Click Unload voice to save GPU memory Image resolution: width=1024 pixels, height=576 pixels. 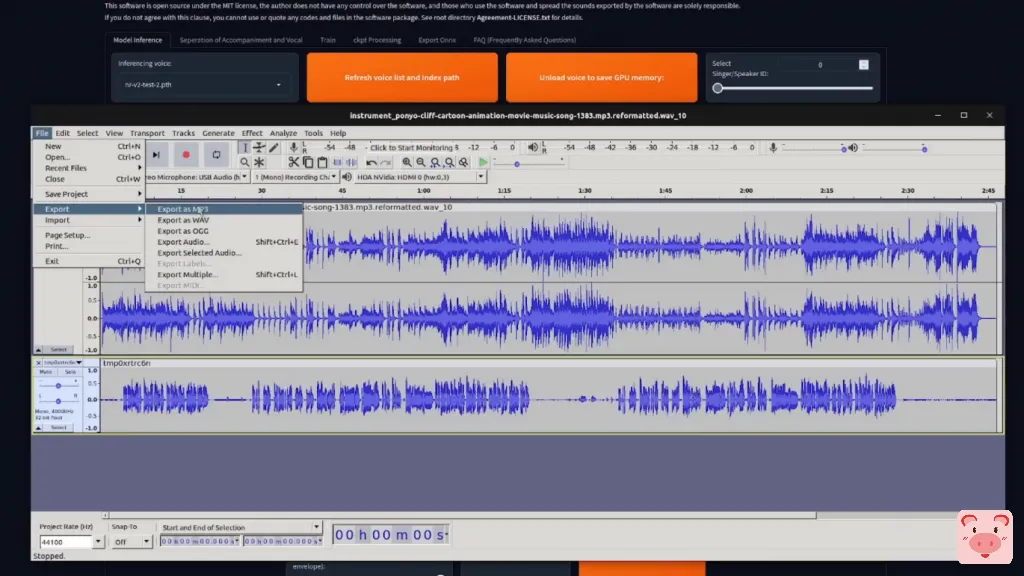coord(600,77)
